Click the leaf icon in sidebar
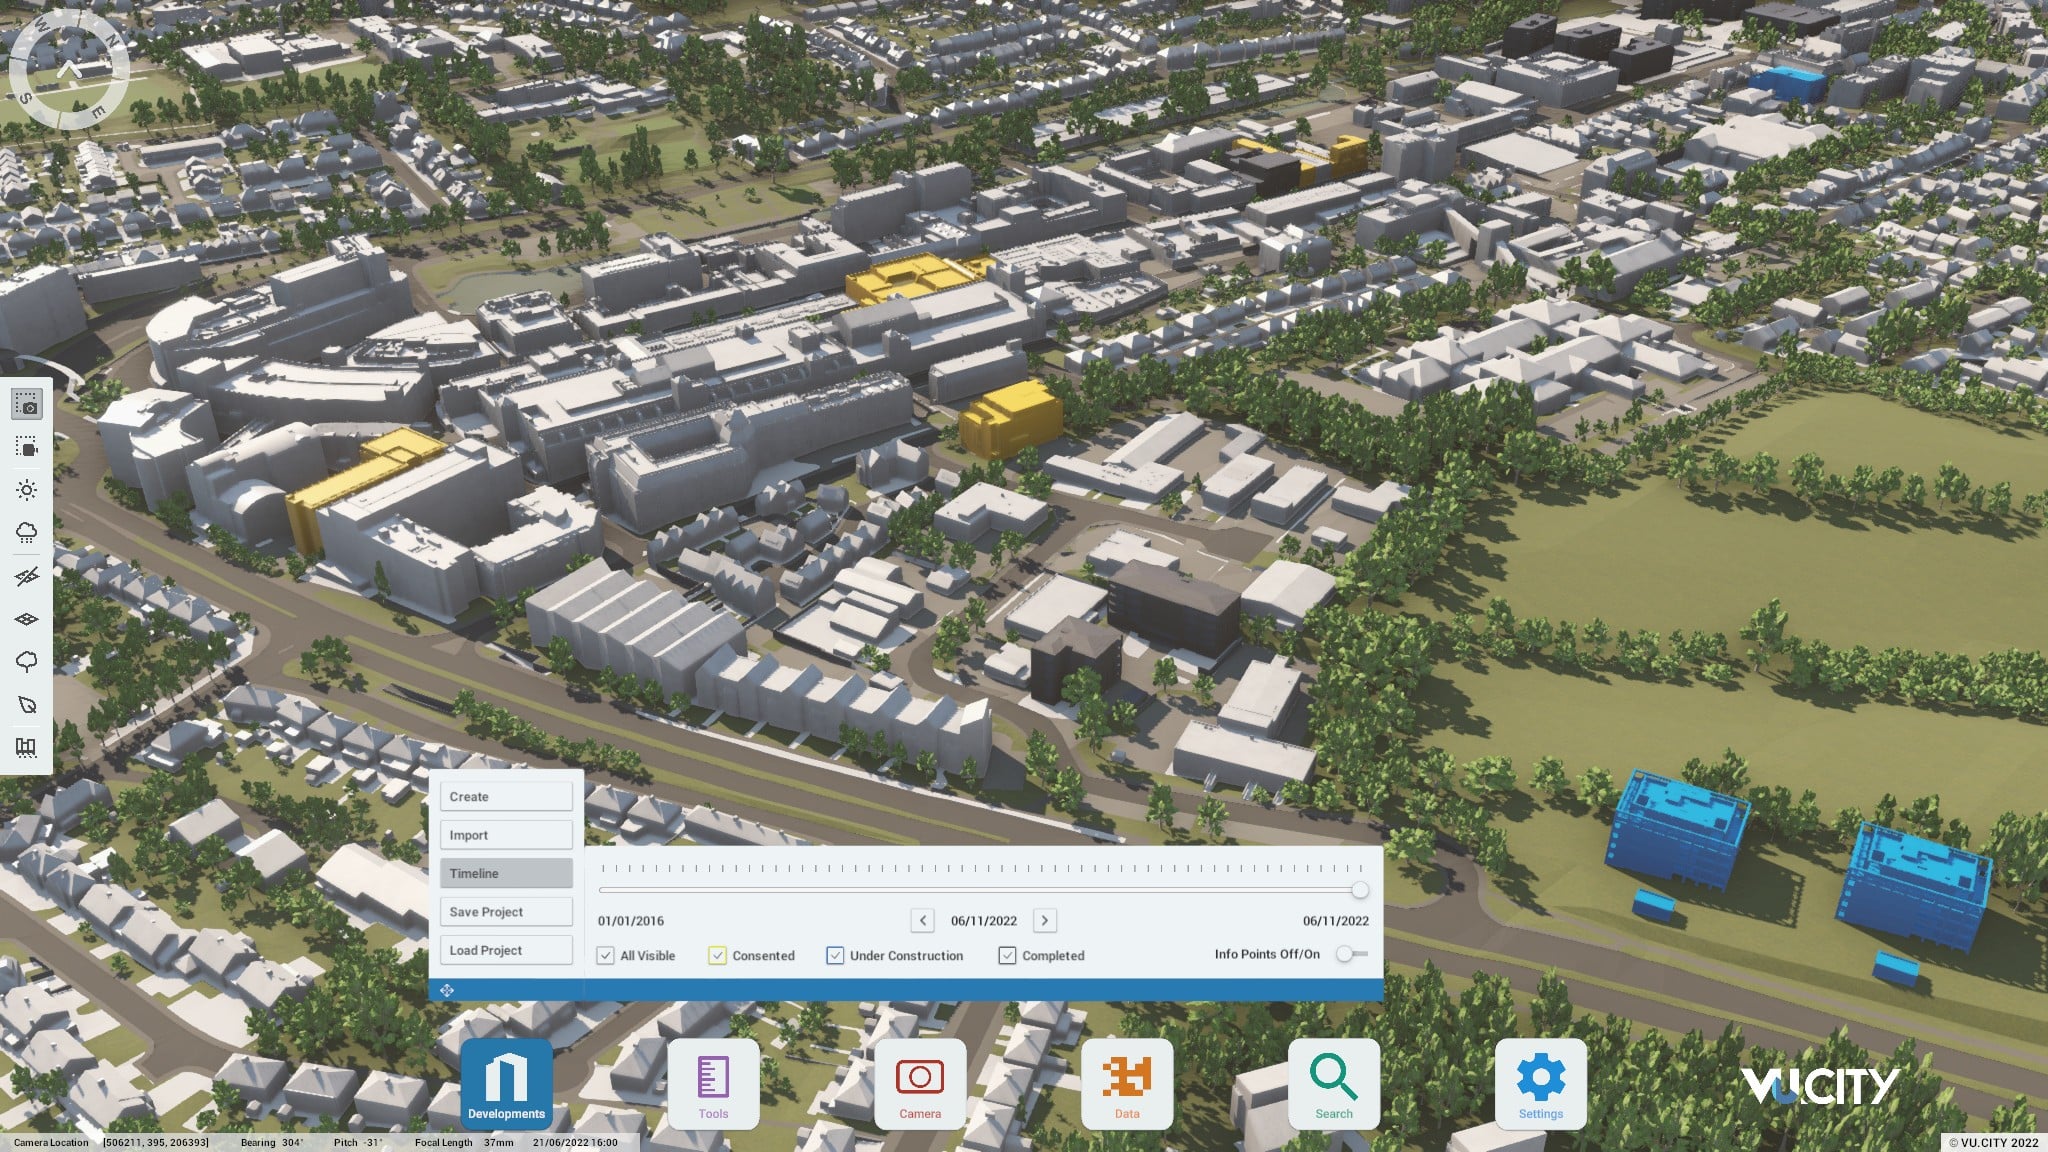The image size is (2048, 1152). coord(27,705)
